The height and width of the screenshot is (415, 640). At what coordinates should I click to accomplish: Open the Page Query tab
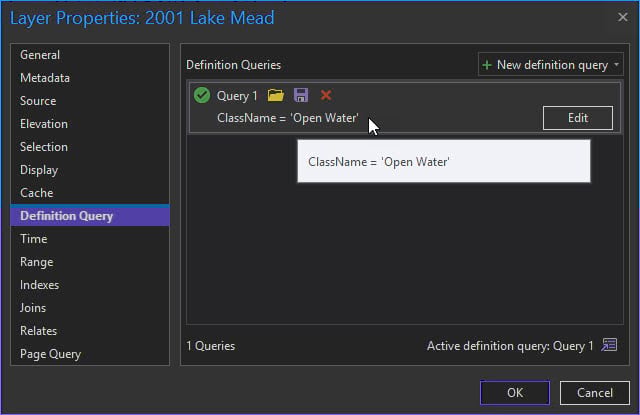51,354
